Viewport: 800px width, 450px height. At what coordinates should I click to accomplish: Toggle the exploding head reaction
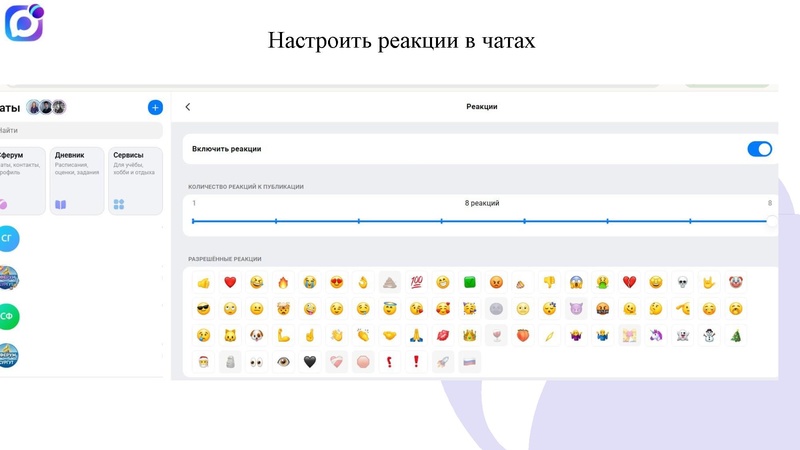click(x=283, y=309)
